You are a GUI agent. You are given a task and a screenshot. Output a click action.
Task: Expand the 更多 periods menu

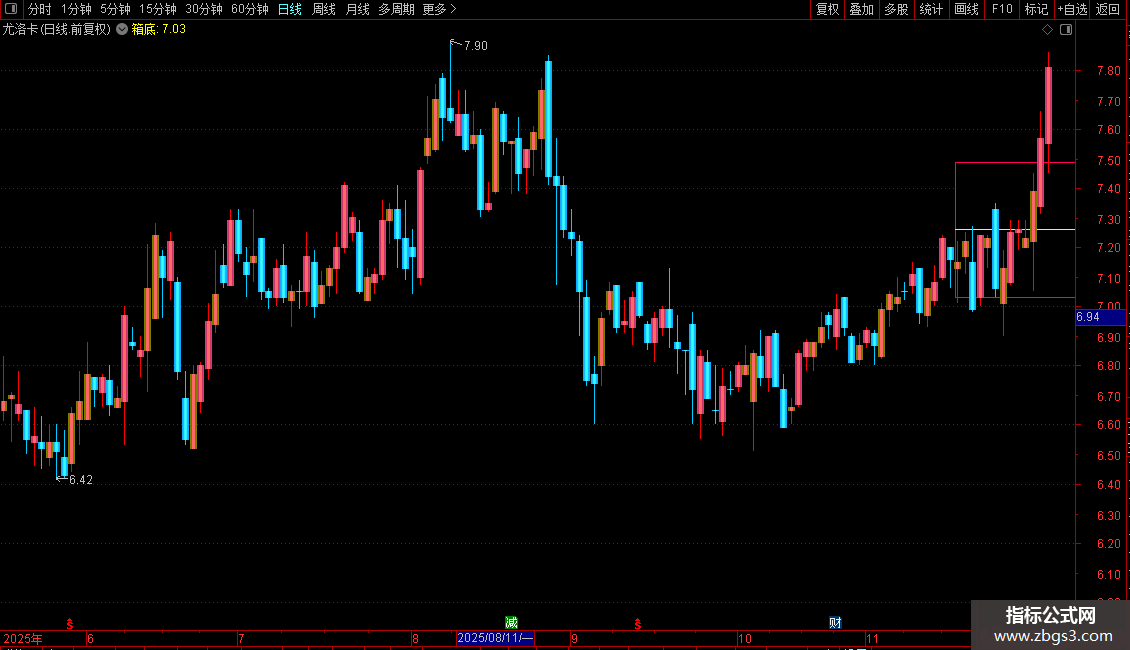tap(439, 9)
